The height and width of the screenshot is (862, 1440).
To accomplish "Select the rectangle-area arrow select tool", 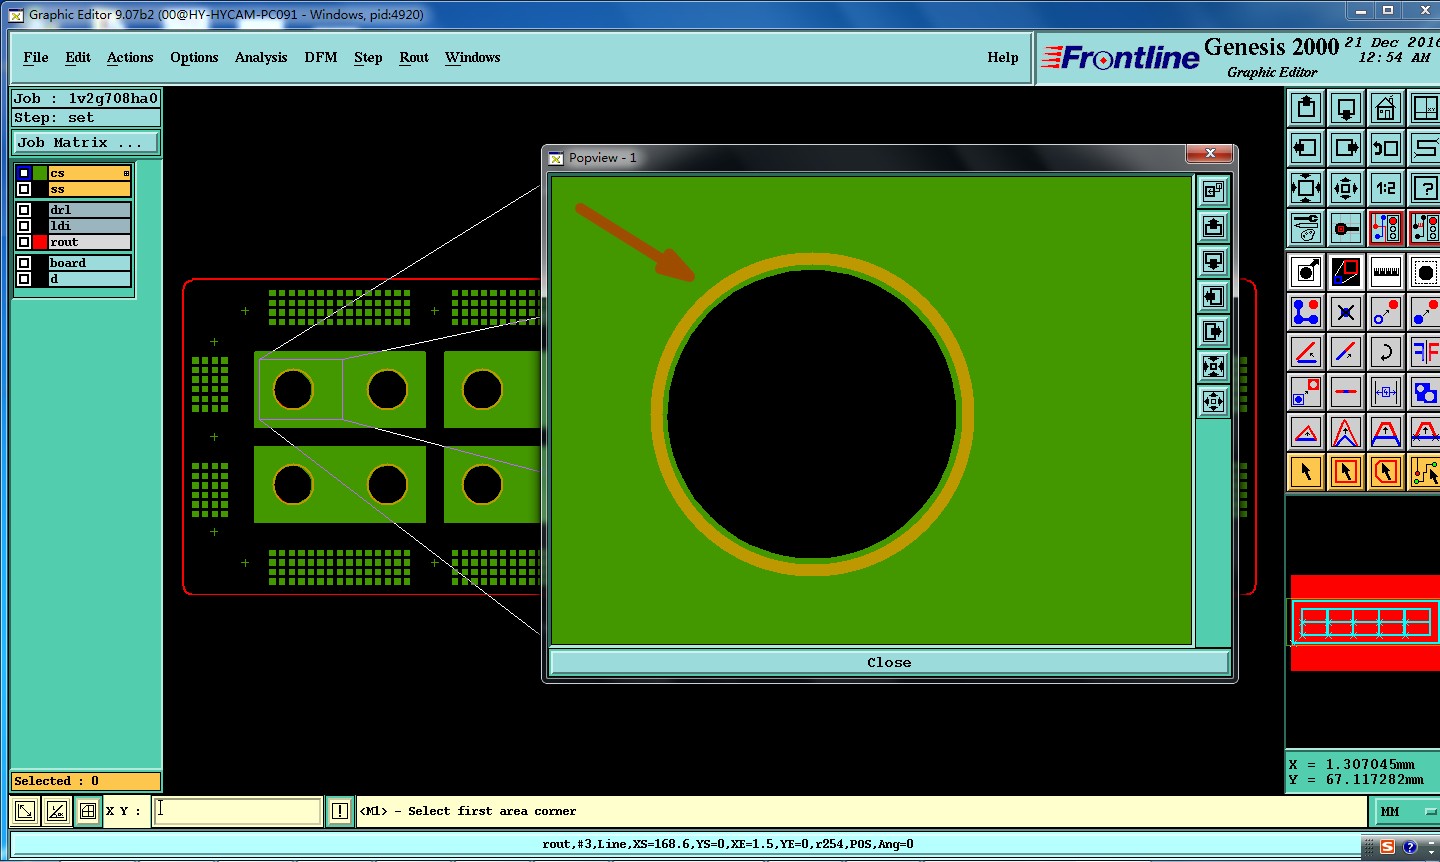I will 1346,472.
